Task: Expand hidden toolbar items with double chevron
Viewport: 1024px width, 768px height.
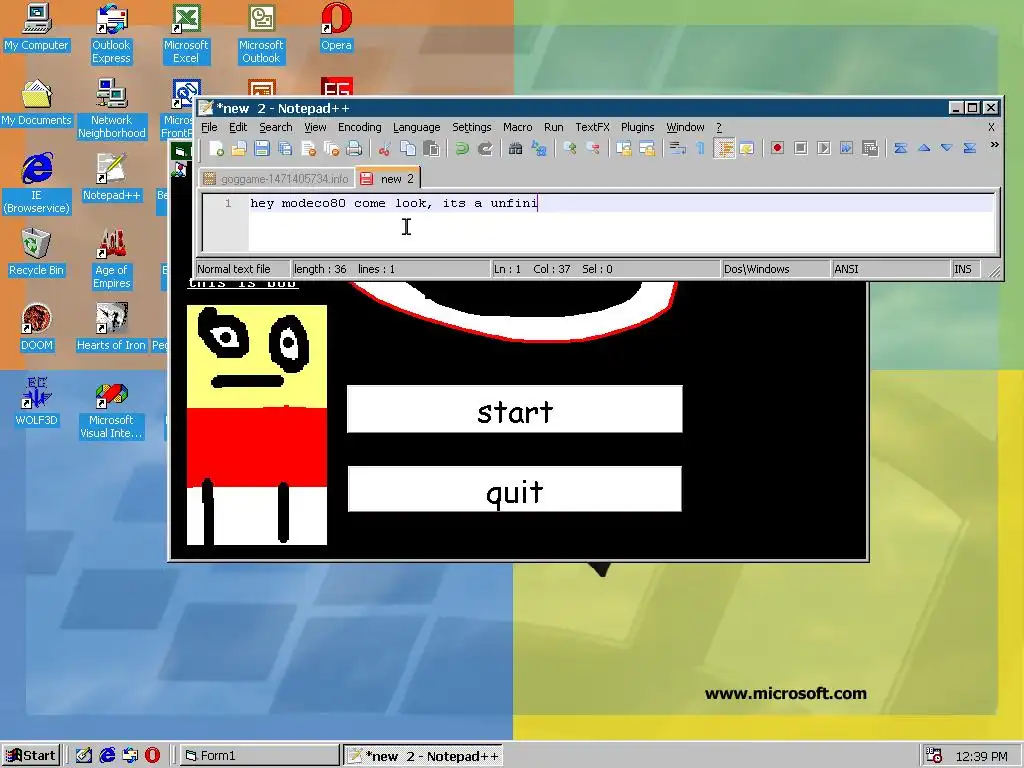Action: click(x=994, y=144)
